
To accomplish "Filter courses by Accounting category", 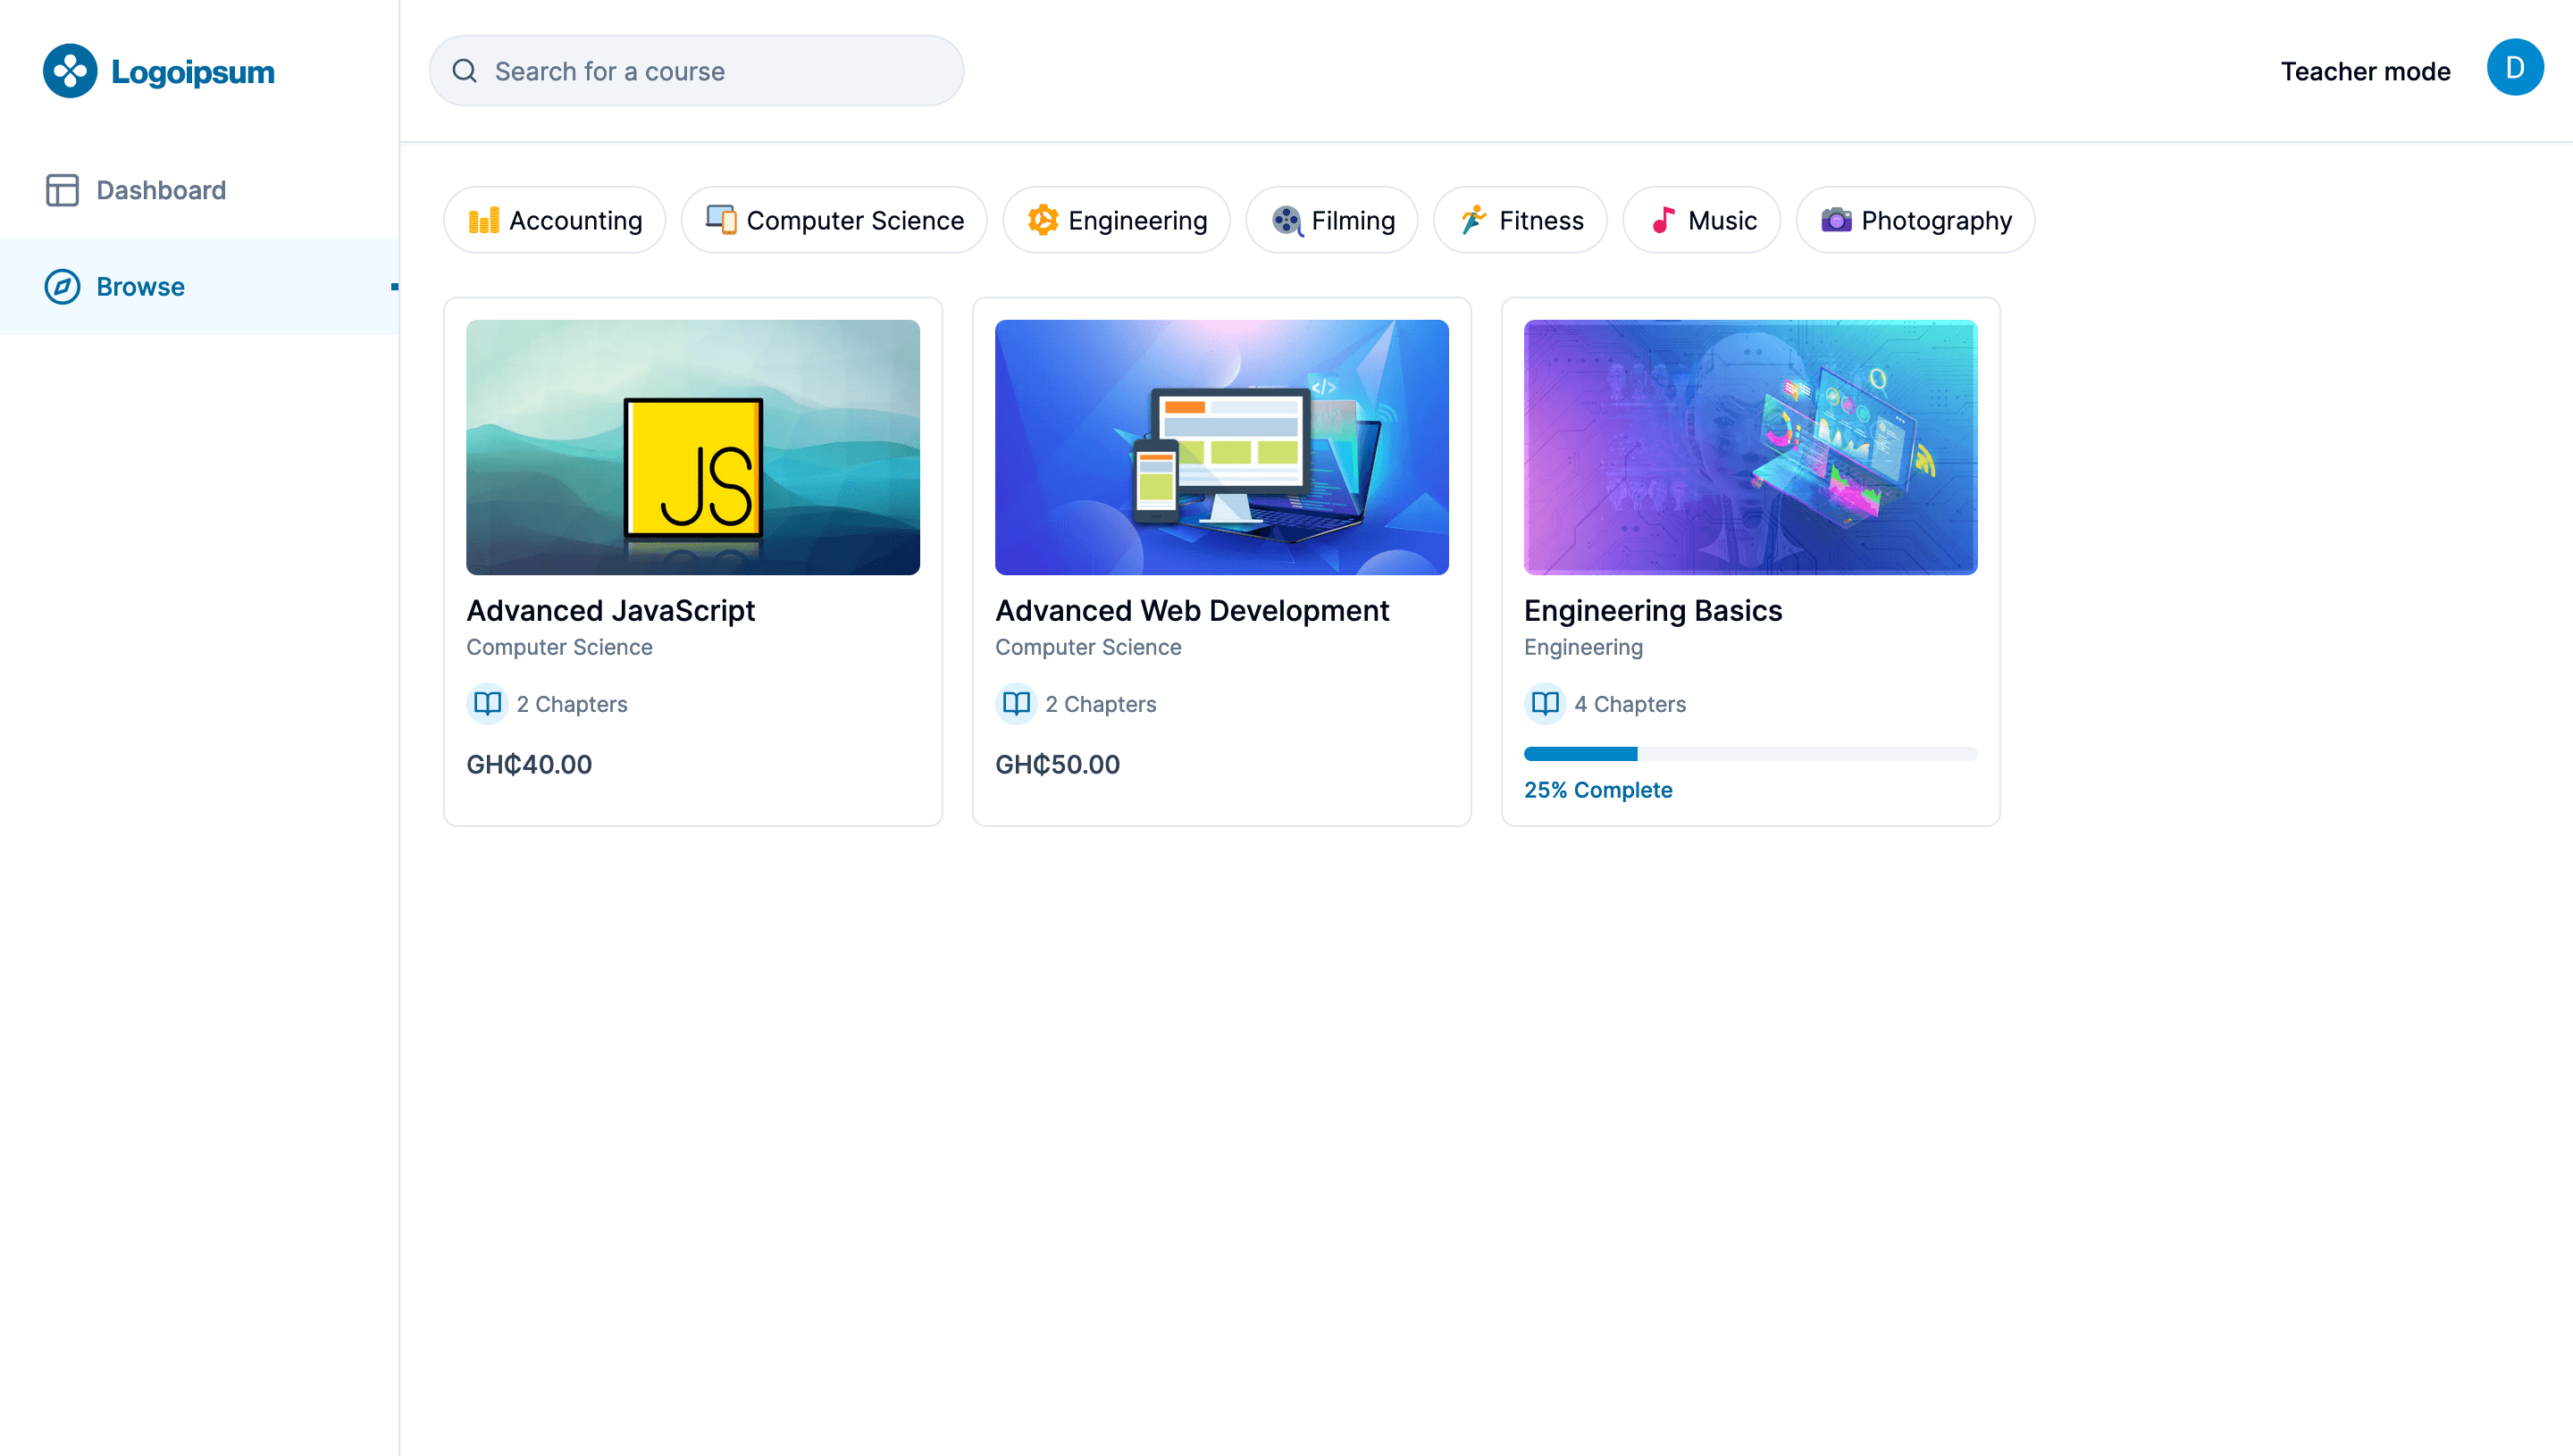I will coord(555,220).
